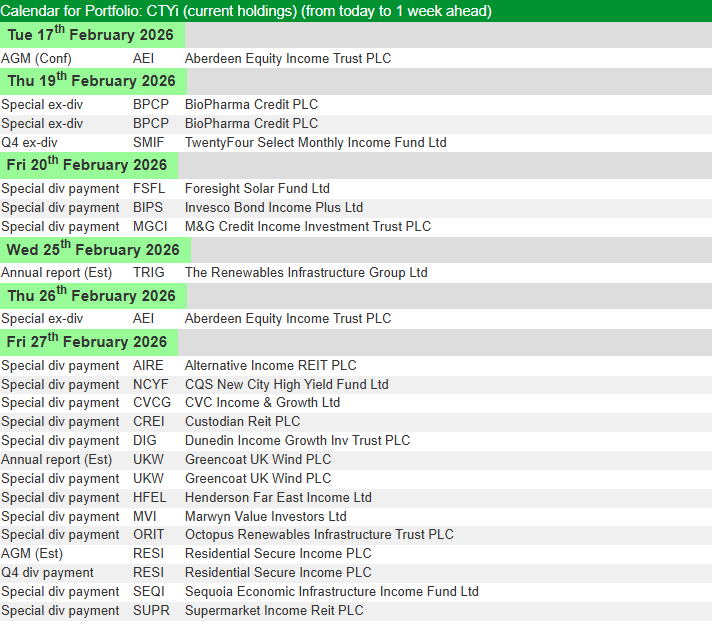Open Alternative Income REIT PLC
Viewport: 712px width, 640px height.
point(270,366)
